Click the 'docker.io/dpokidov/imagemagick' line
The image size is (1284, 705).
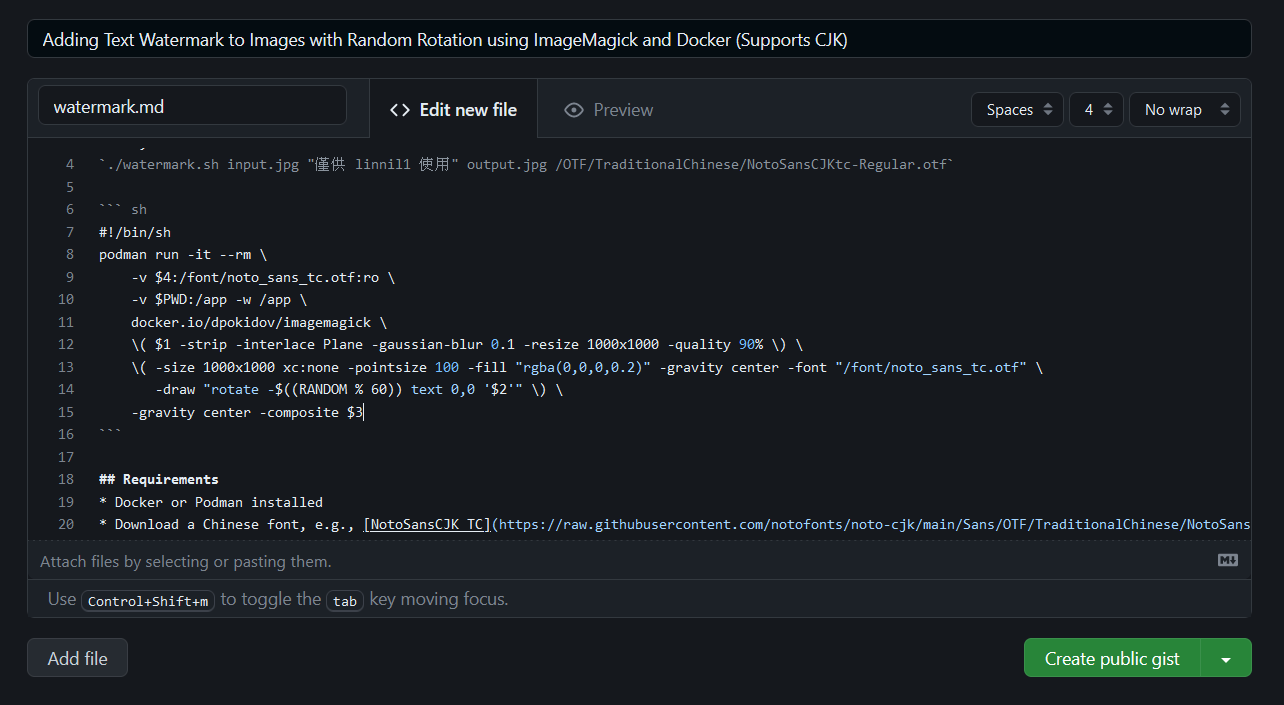[x=259, y=322]
